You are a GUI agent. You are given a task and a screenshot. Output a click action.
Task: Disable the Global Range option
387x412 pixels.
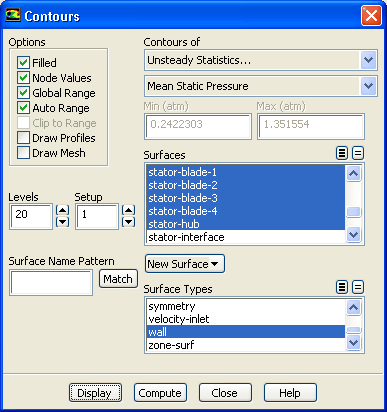pos(23,93)
